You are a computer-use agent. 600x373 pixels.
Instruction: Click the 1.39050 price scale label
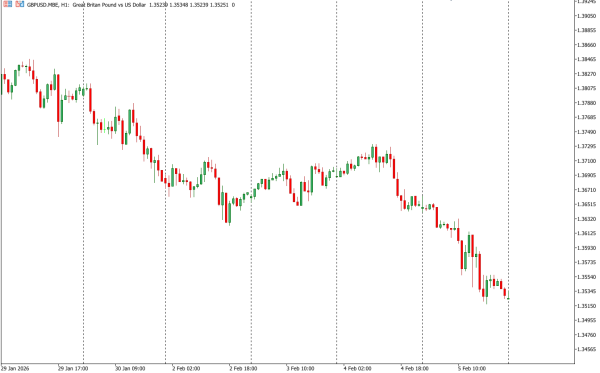click(x=587, y=16)
